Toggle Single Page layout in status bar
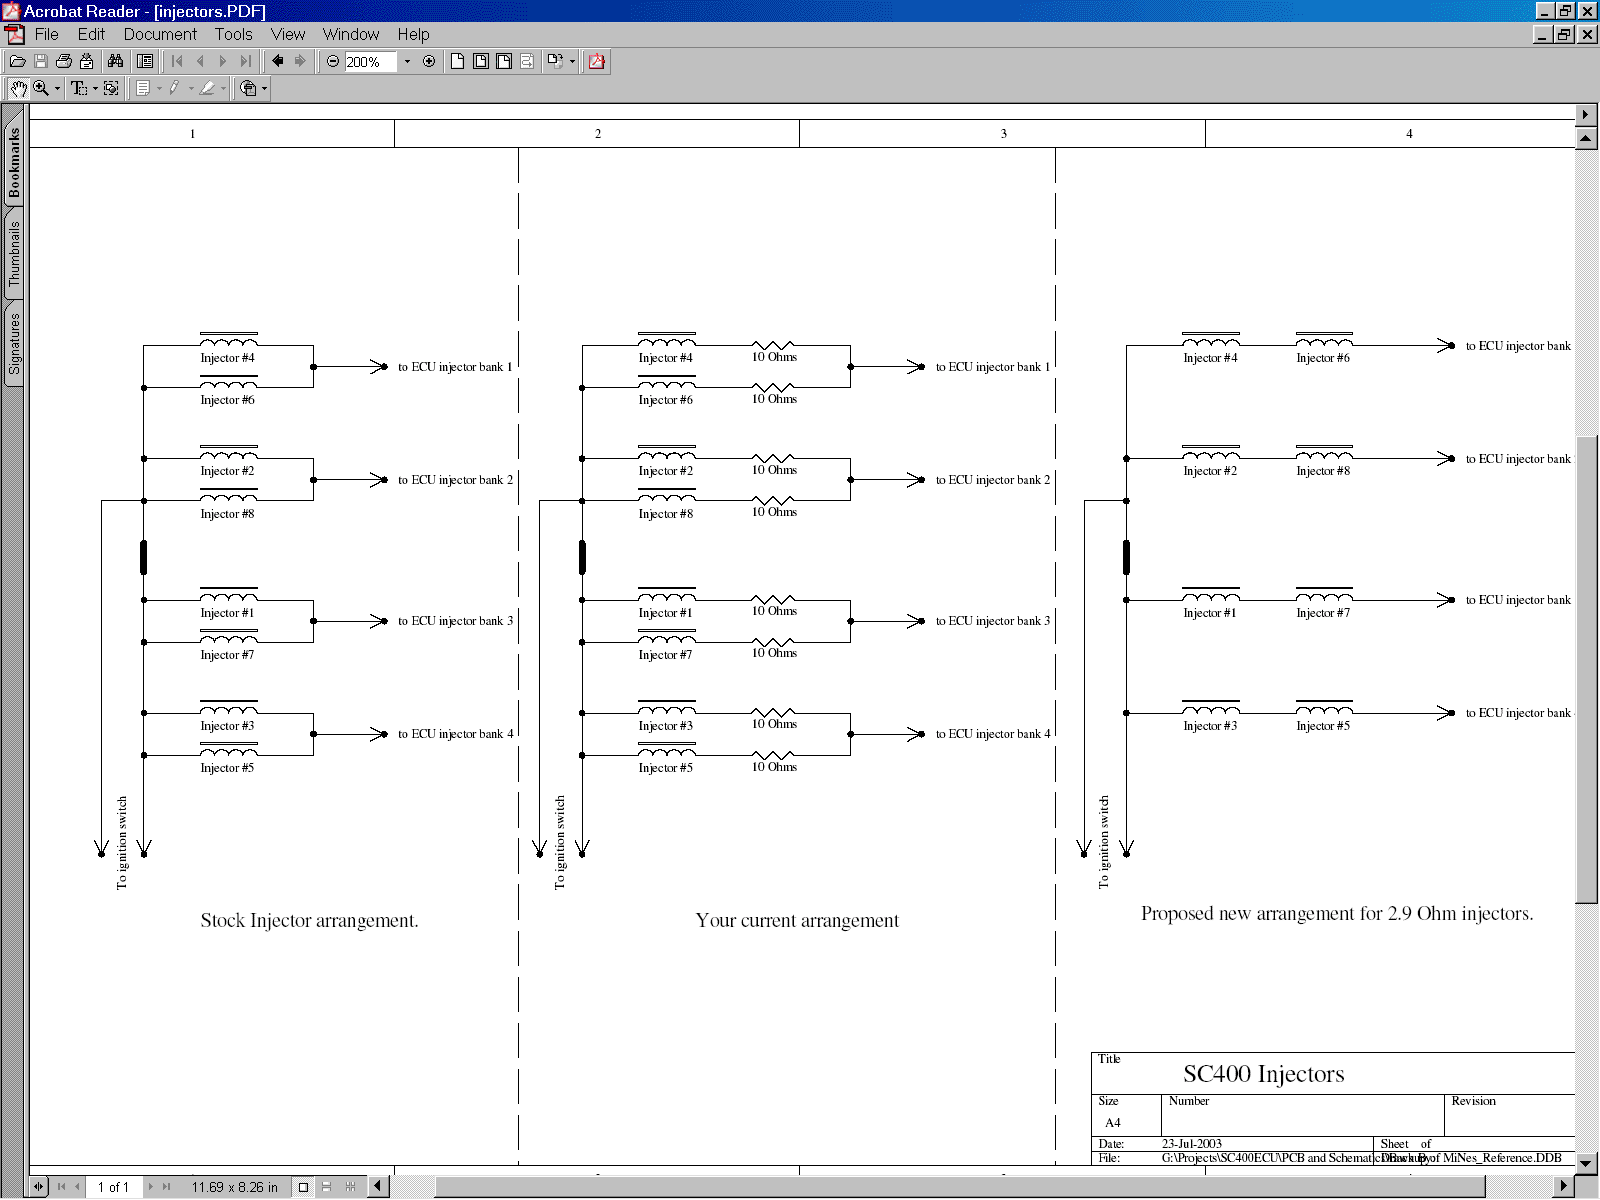 tap(303, 1187)
